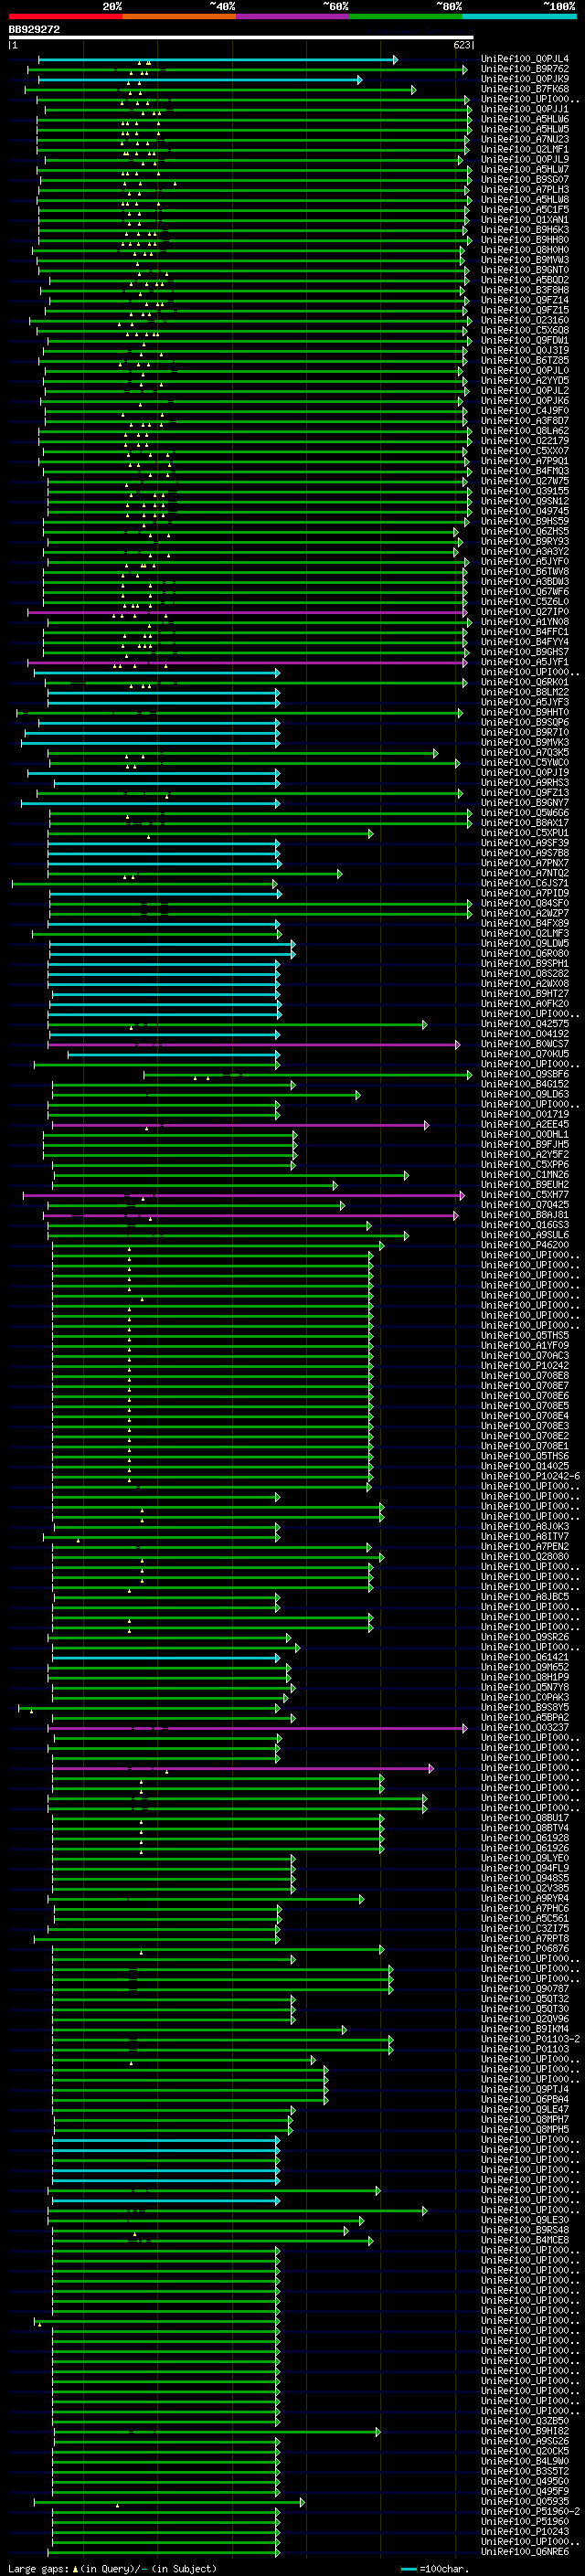Click the purple ~60% identity legend segment
The image size is (585, 2576).
click(293, 16)
